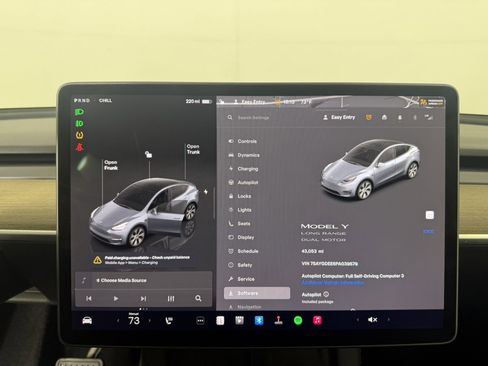This screenshot has width=488, height=366.
Task: Tap the yellow Sentry-style shield icon
Action: click(369, 117)
